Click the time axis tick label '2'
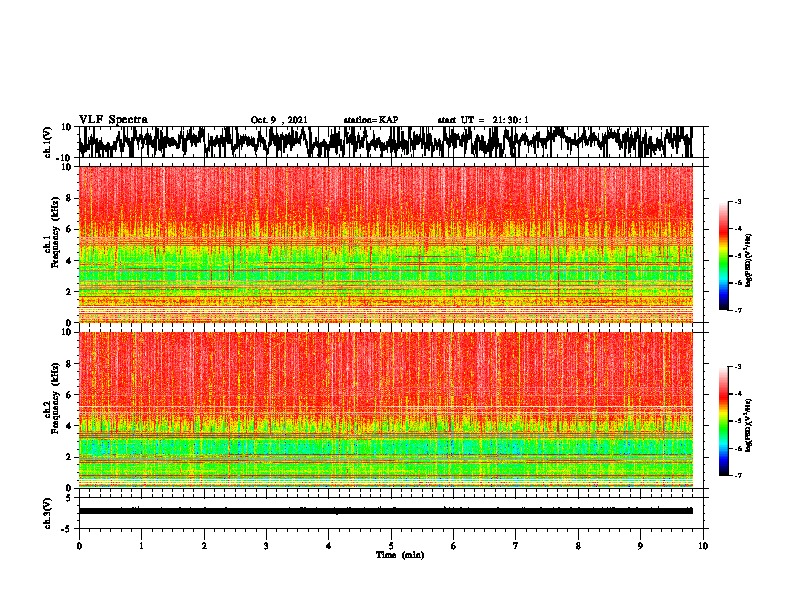The height and width of the screenshot is (612, 792). pyautogui.click(x=204, y=546)
